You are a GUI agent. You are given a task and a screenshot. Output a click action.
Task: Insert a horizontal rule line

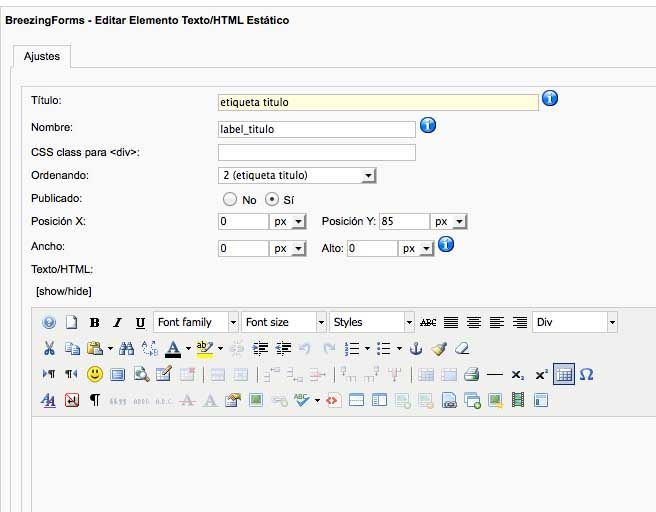point(495,374)
